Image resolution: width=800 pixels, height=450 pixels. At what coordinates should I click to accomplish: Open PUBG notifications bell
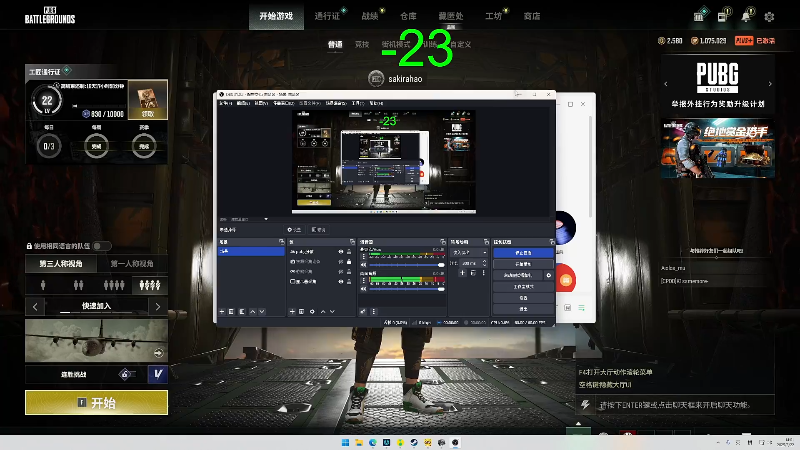click(x=746, y=16)
